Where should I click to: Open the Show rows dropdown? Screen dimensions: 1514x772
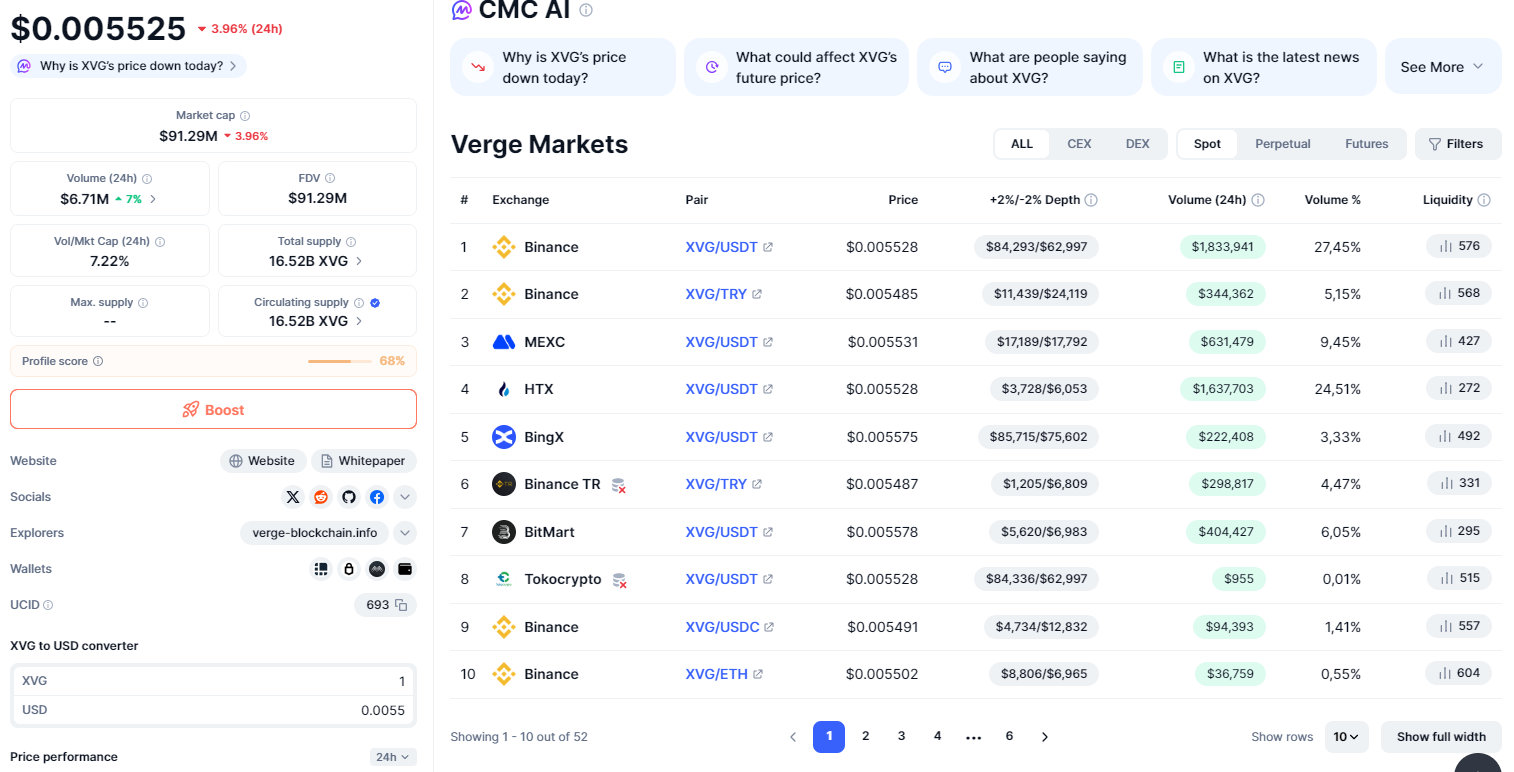tap(1346, 737)
